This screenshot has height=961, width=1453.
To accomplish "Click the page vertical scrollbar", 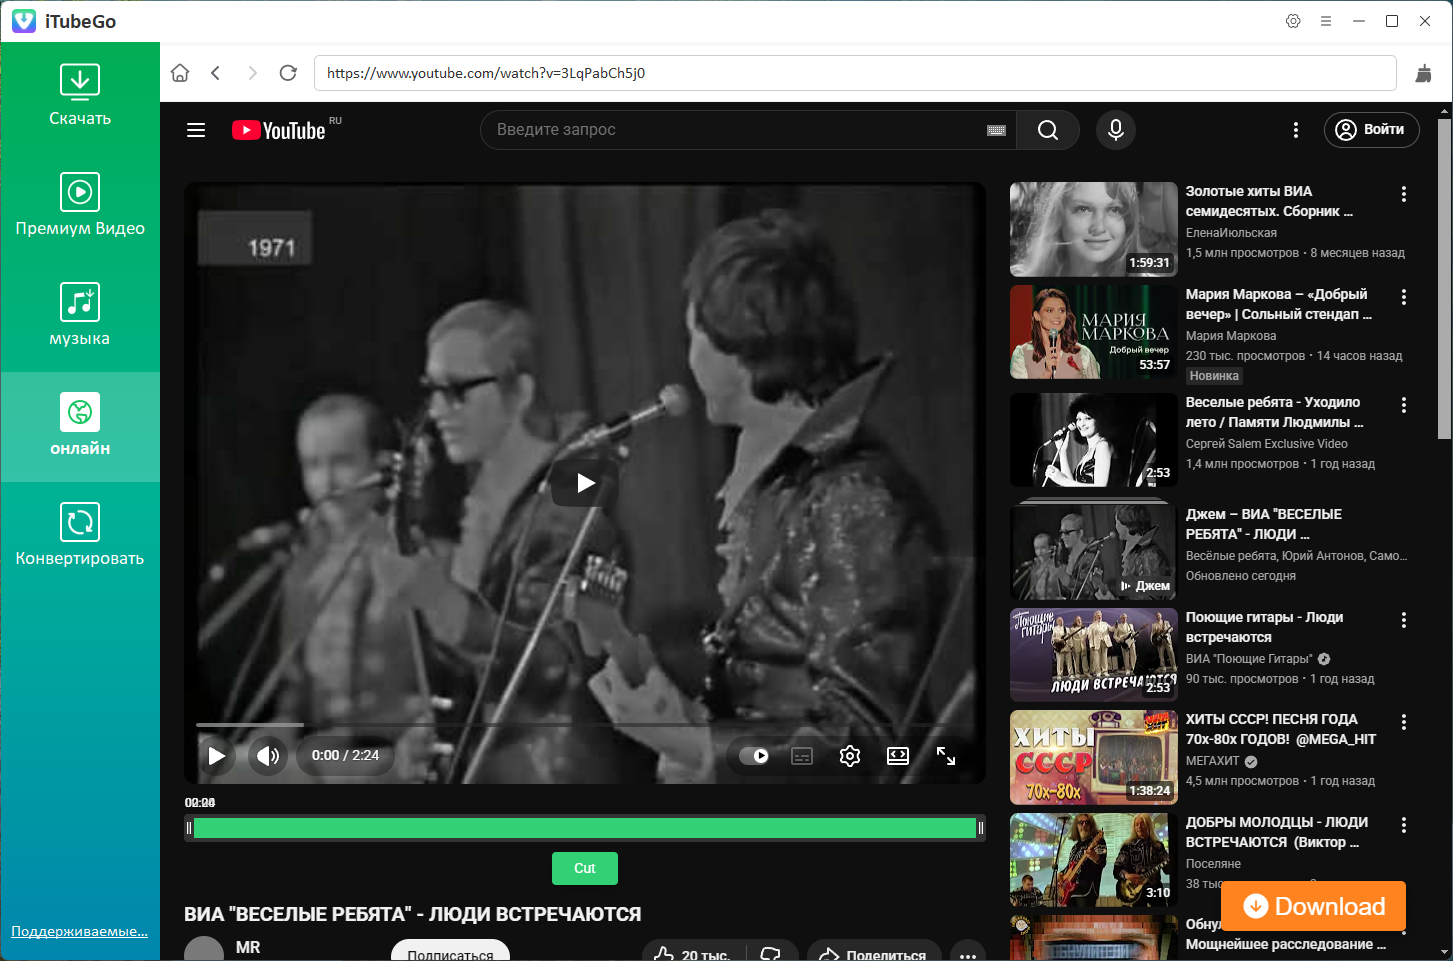I will click(1444, 278).
